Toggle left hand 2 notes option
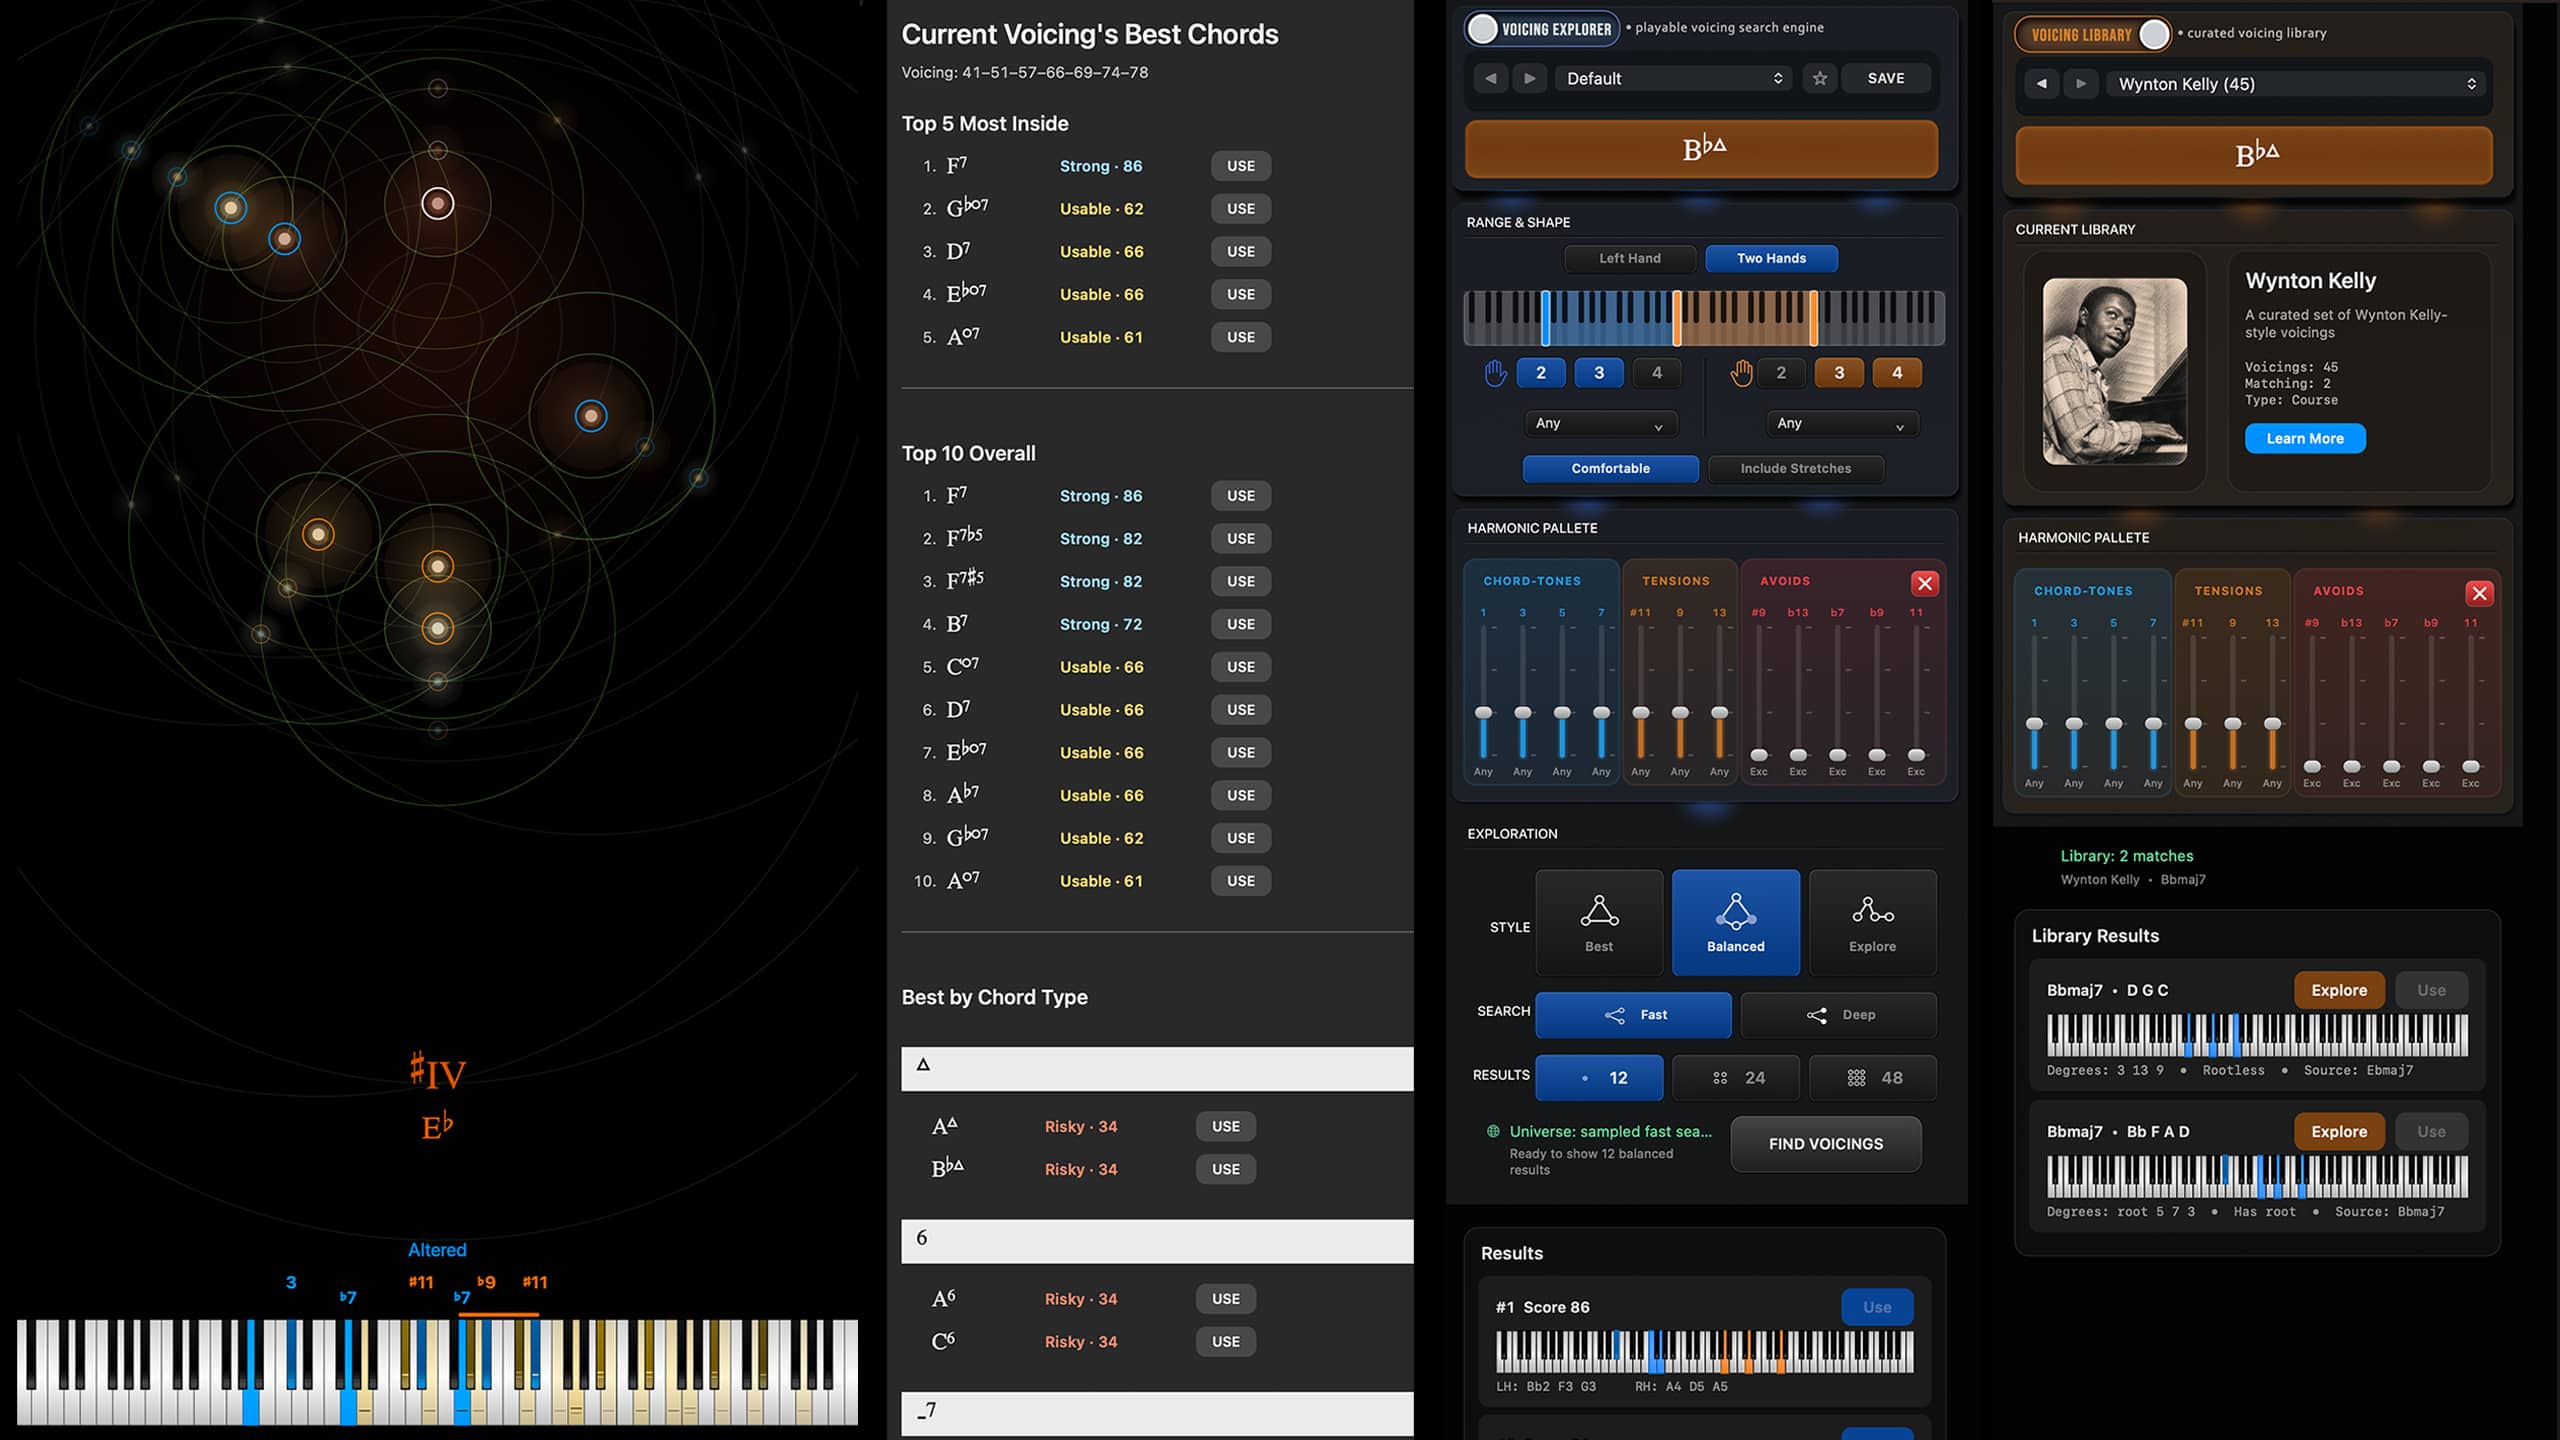2560x1440 pixels. click(1541, 373)
